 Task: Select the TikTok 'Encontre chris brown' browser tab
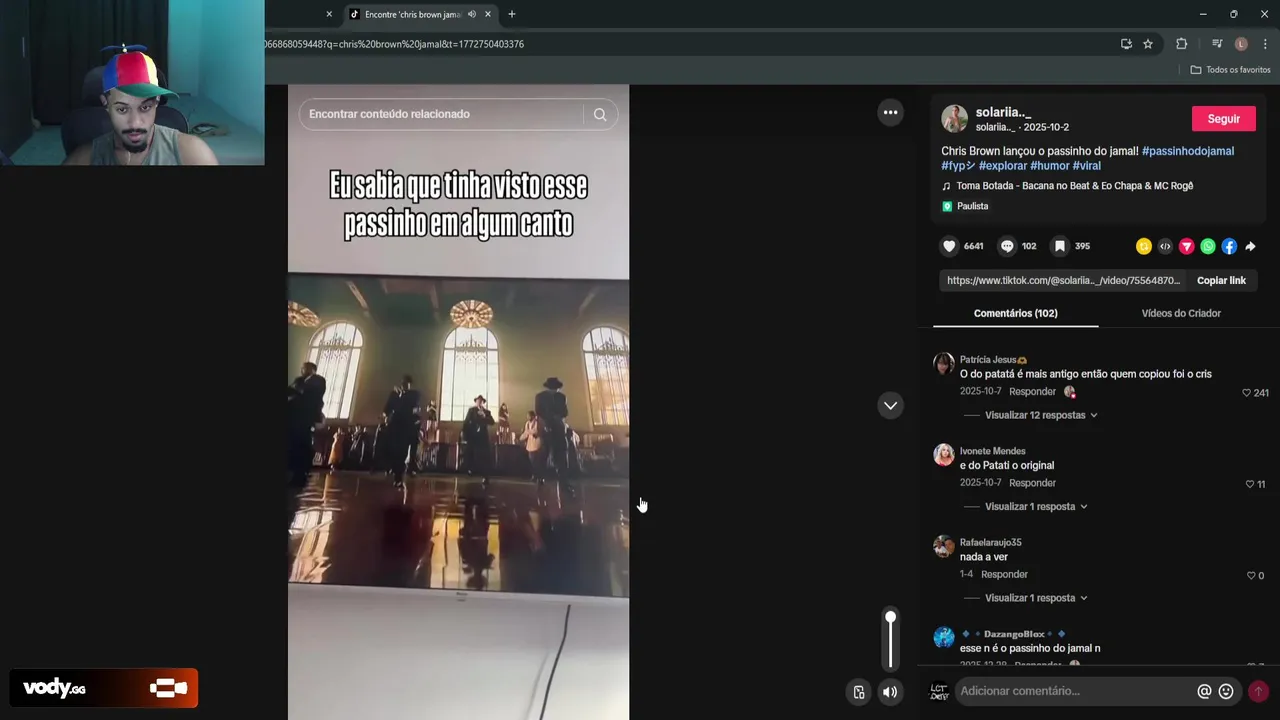pyautogui.click(x=412, y=14)
